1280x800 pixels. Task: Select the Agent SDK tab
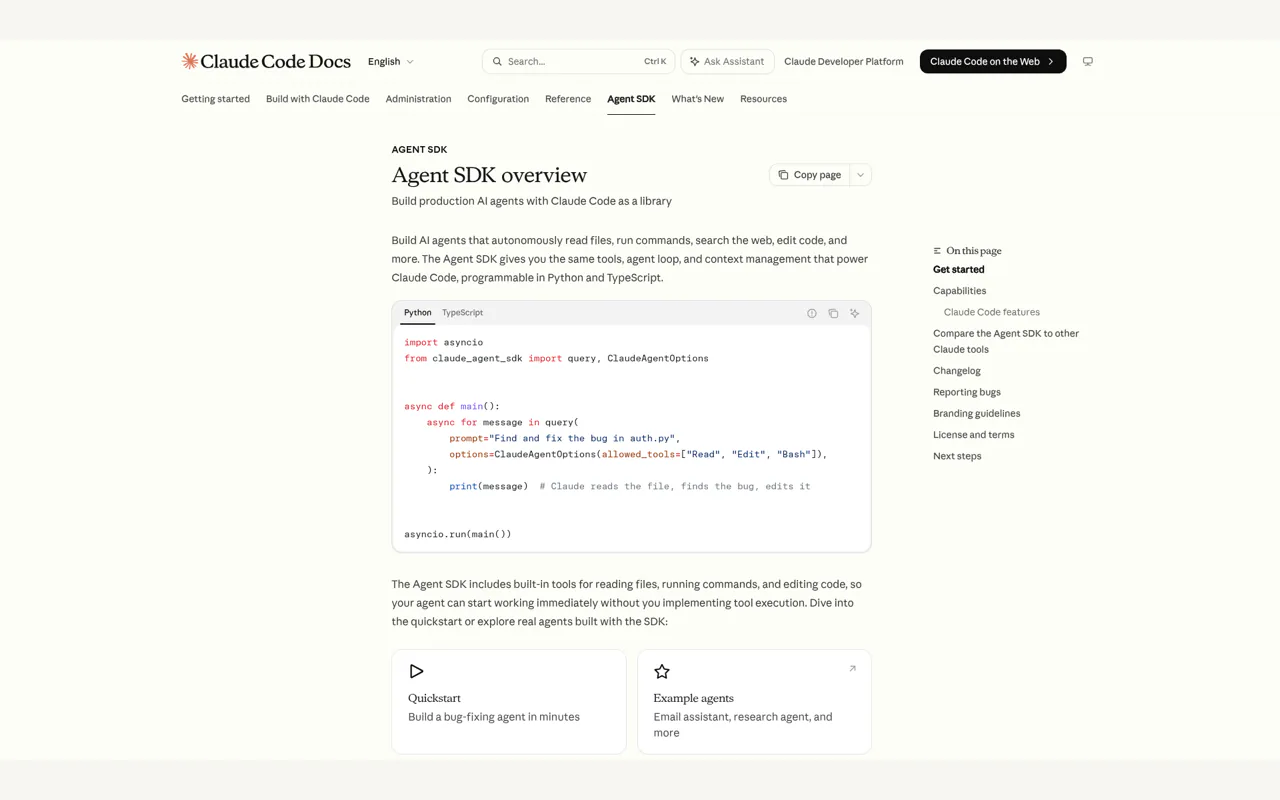(631, 99)
